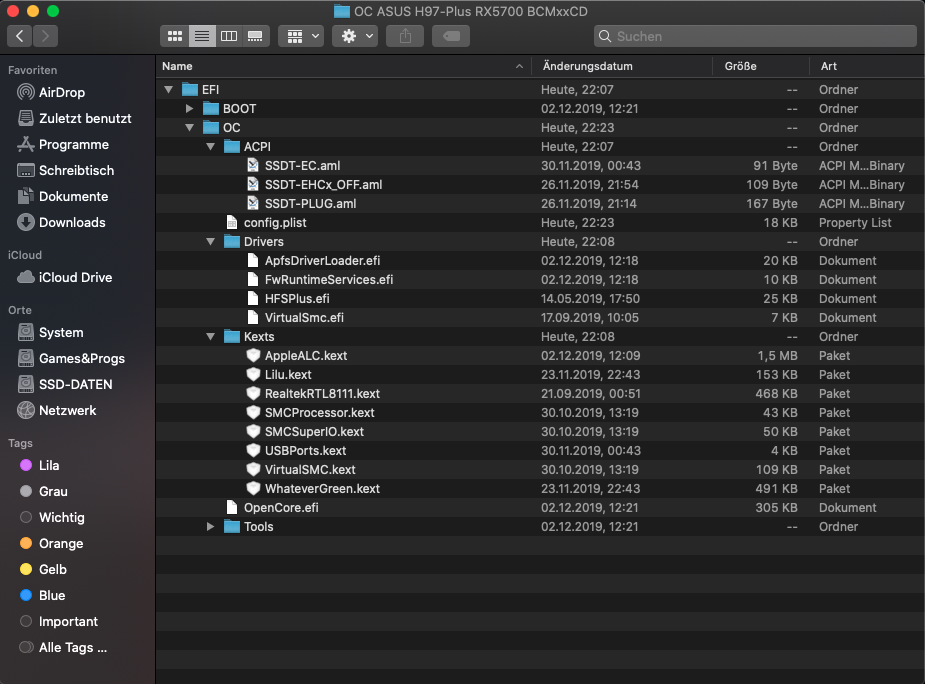This screenshot has width=925, height=684.
Task: Click the window title folder proxy icon
Action: click(x=342, y=11)
